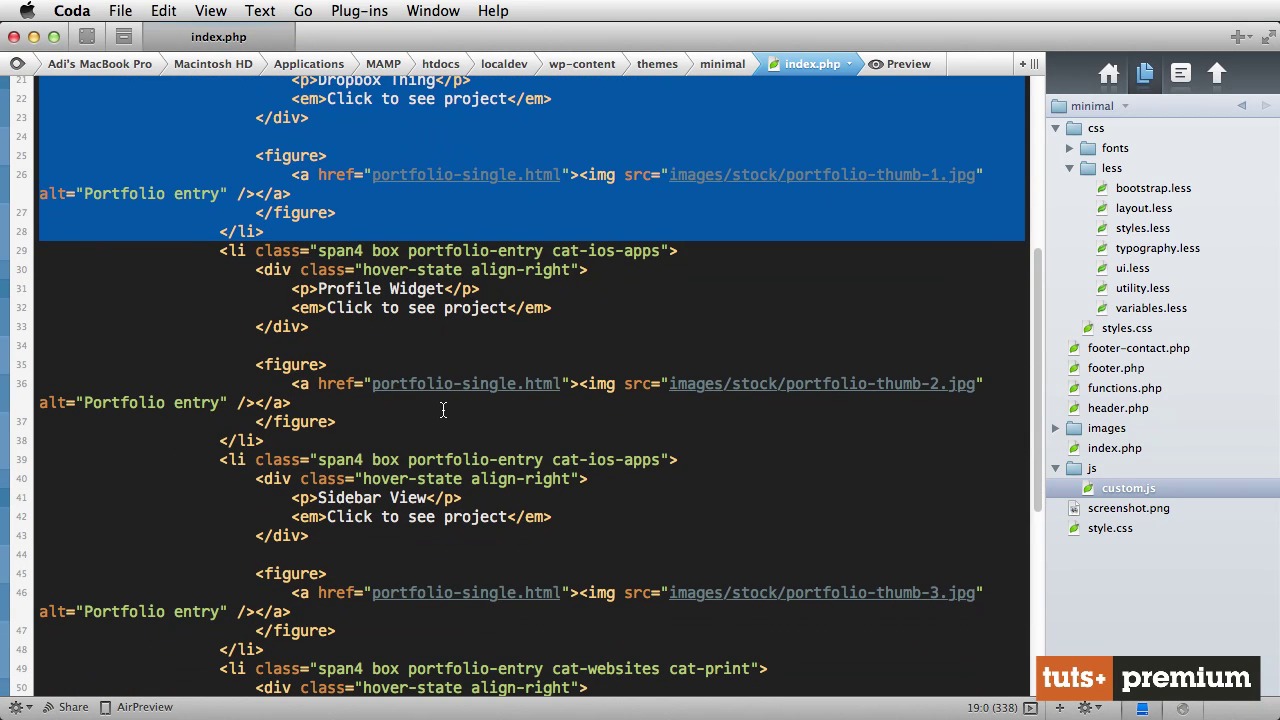The width and height of the screenshot is (1280, 720).
Task: Click the navigator icon beside line position
Action: 1030,708
